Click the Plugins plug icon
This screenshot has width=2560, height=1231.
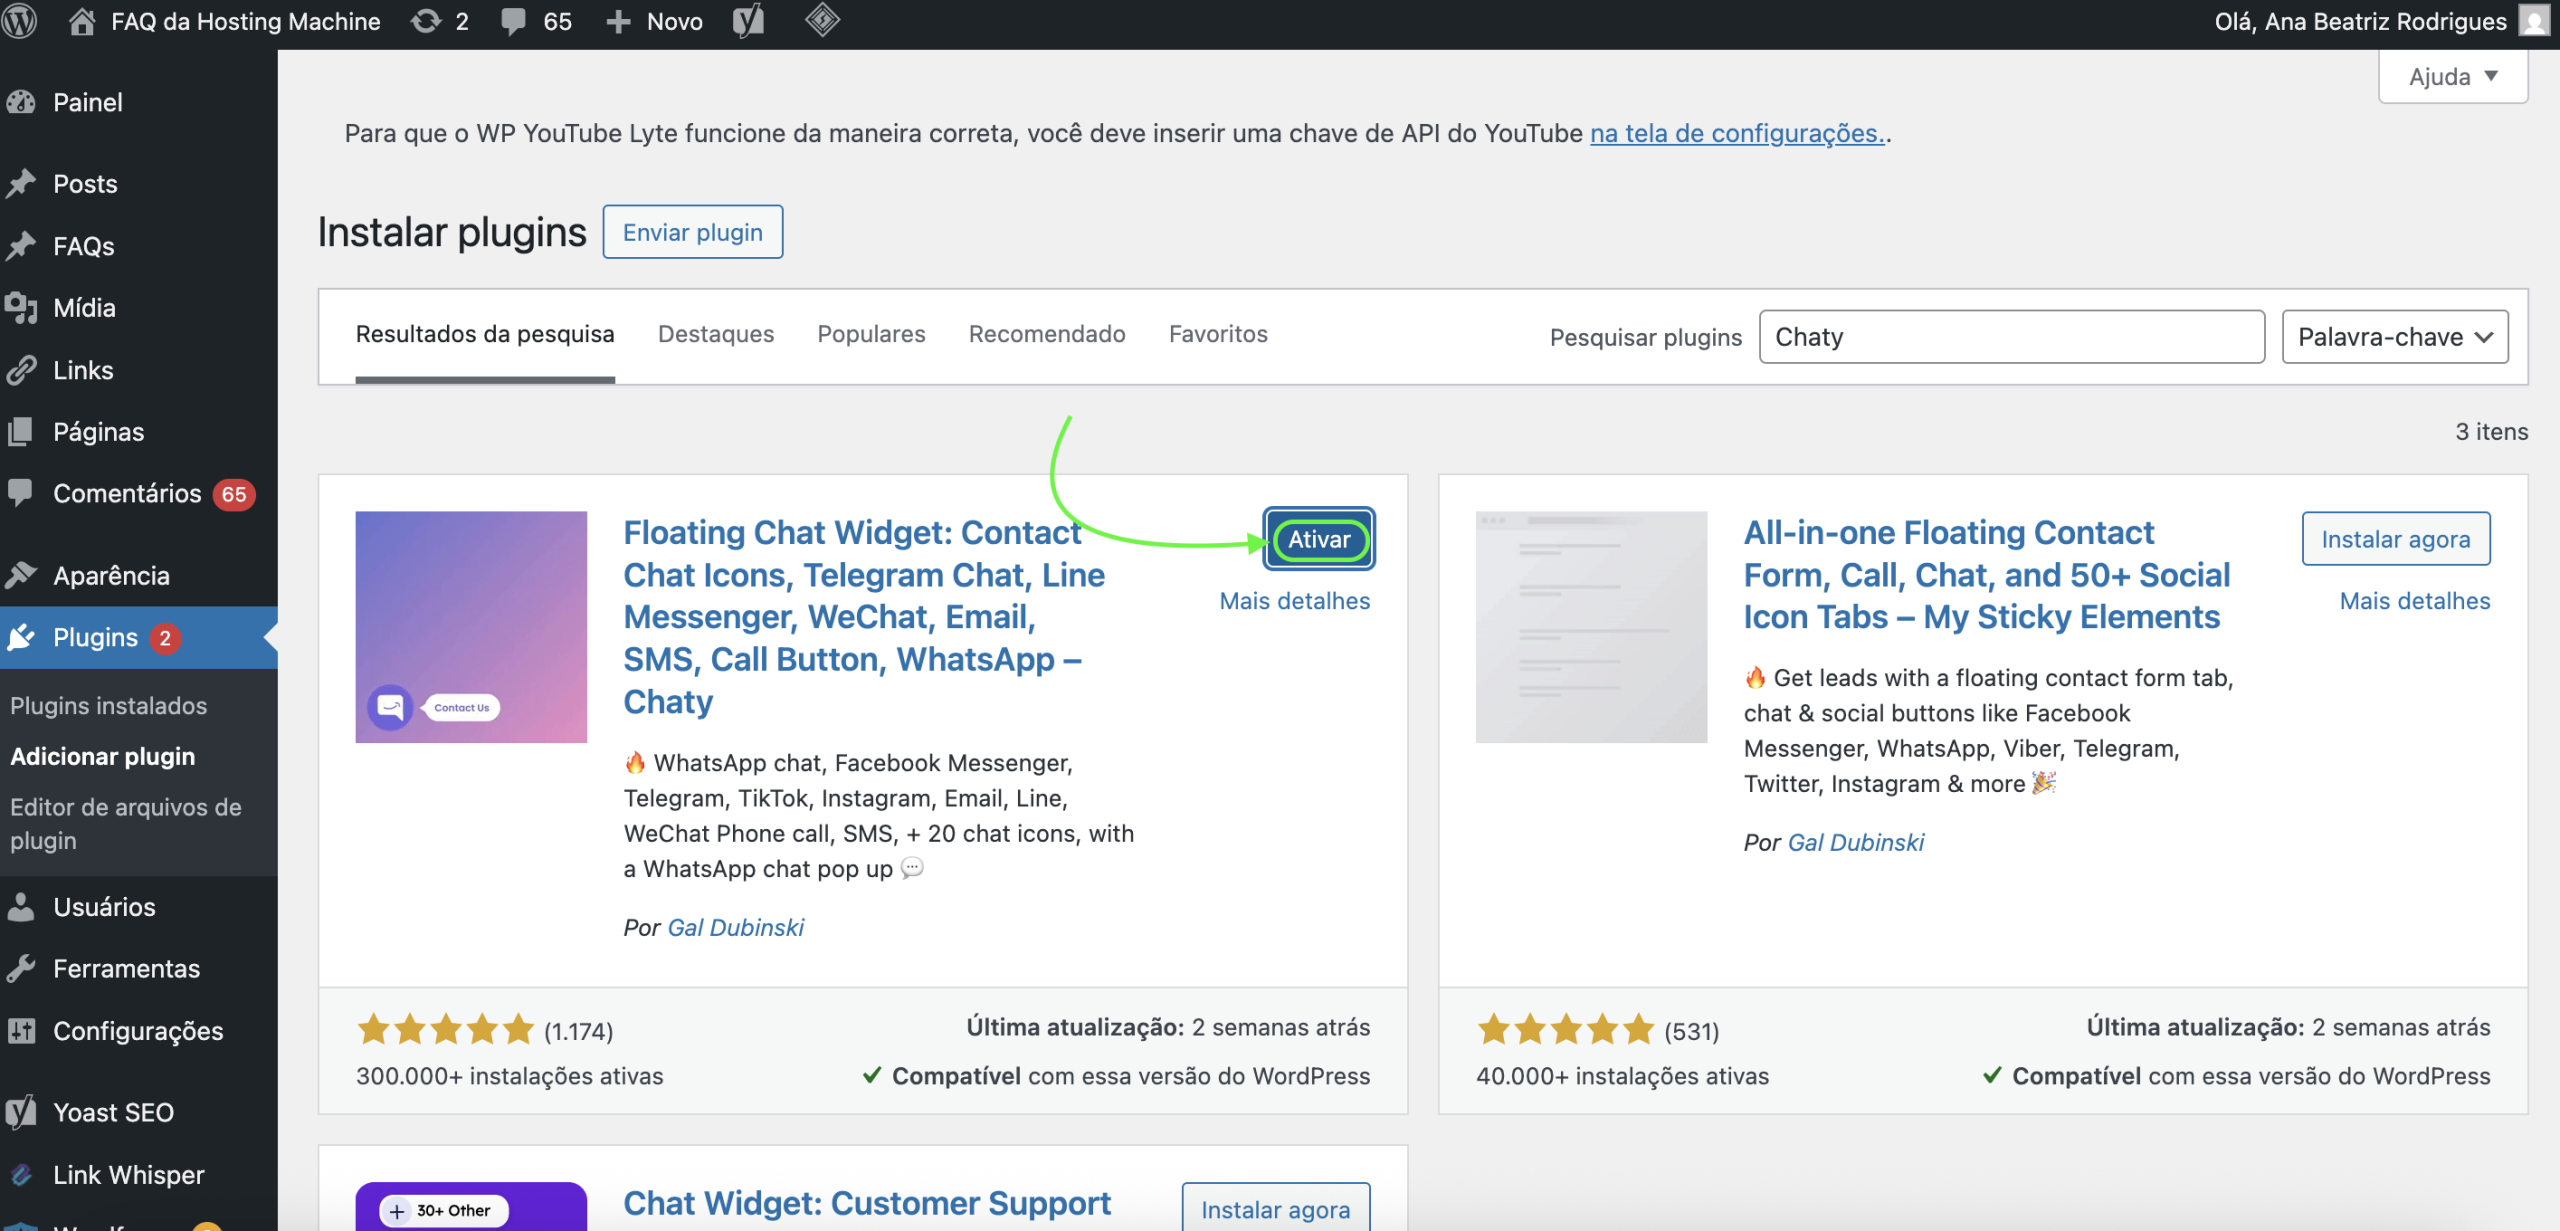point(21,637)
